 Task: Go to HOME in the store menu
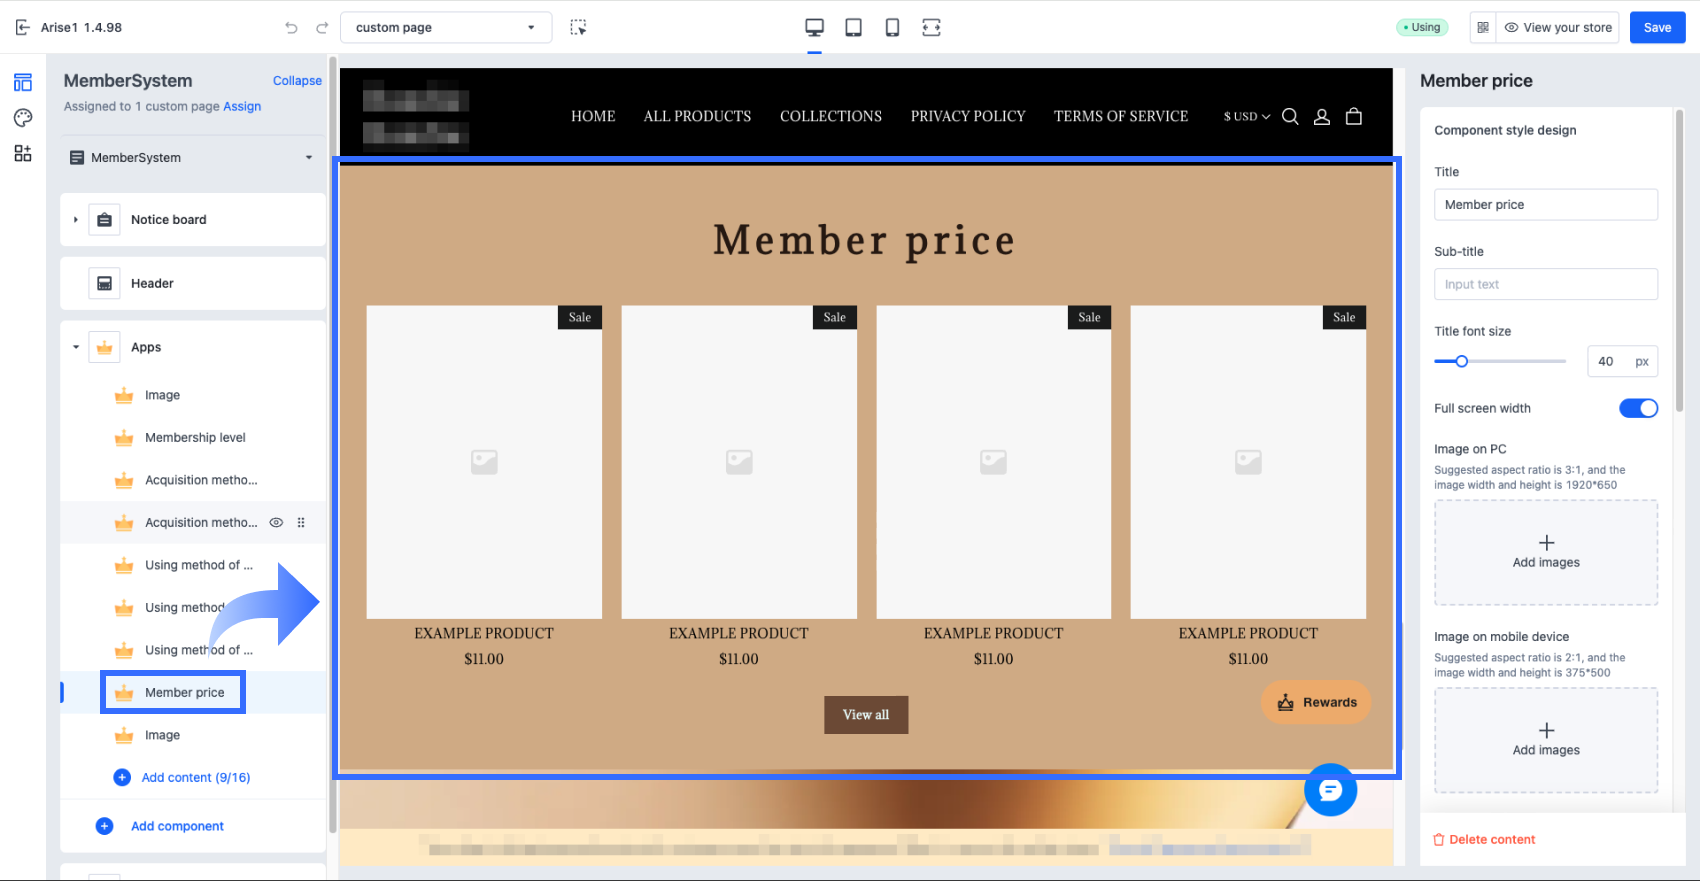[593, 117]
